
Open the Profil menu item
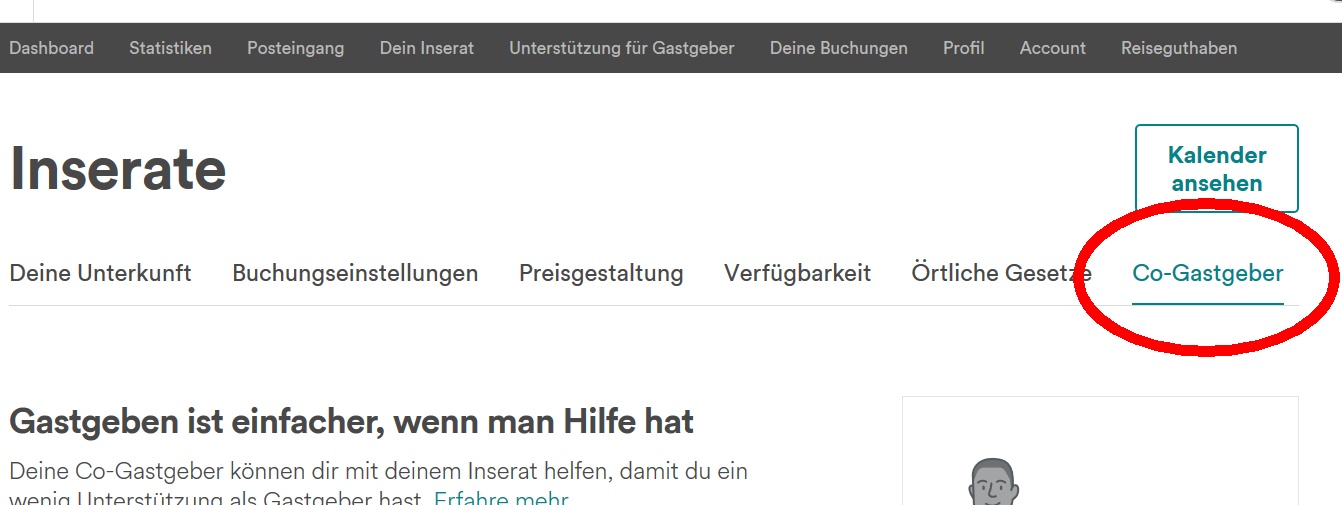[x=963, y=48]
